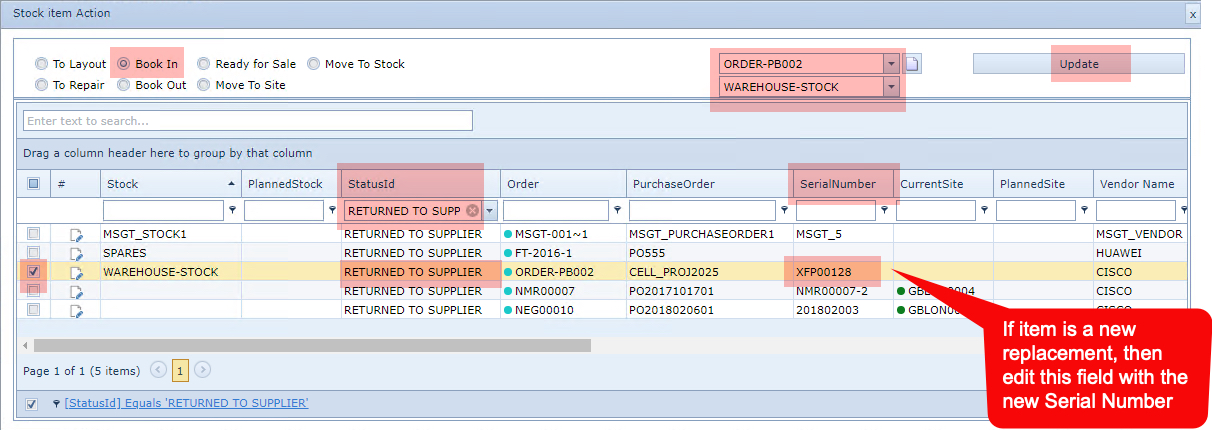Clear the StatusId filter with the x icon
The width and height of the screenshot is (1212, 430).
tap(472, 211)
